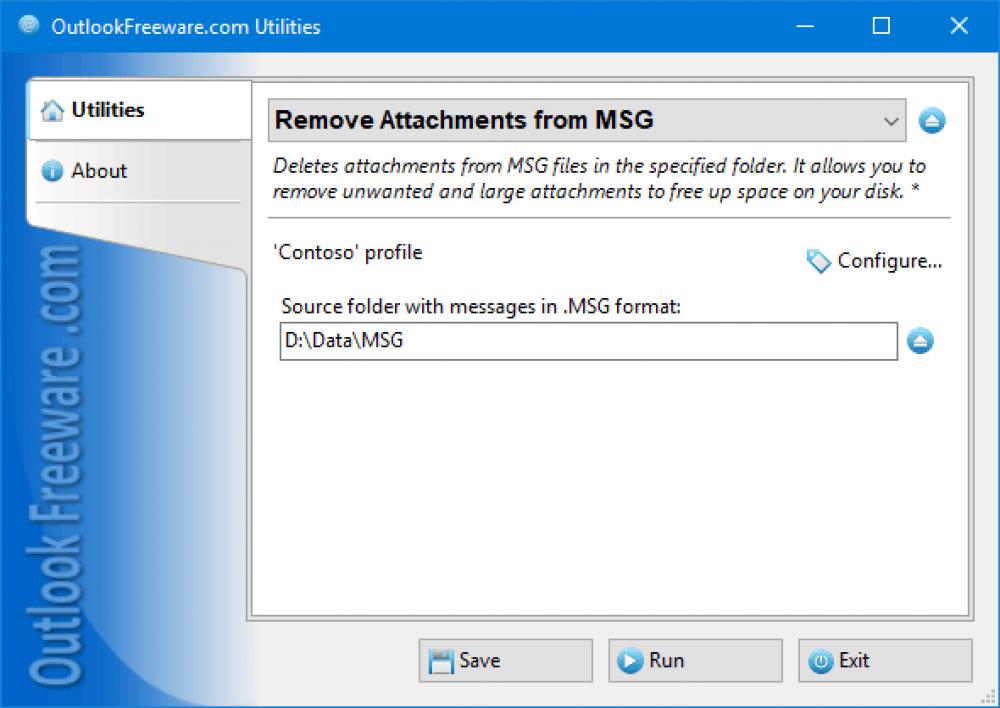1000x708 pixels.
Task: Click the application icon in the title bar
Action: [26, 26]
